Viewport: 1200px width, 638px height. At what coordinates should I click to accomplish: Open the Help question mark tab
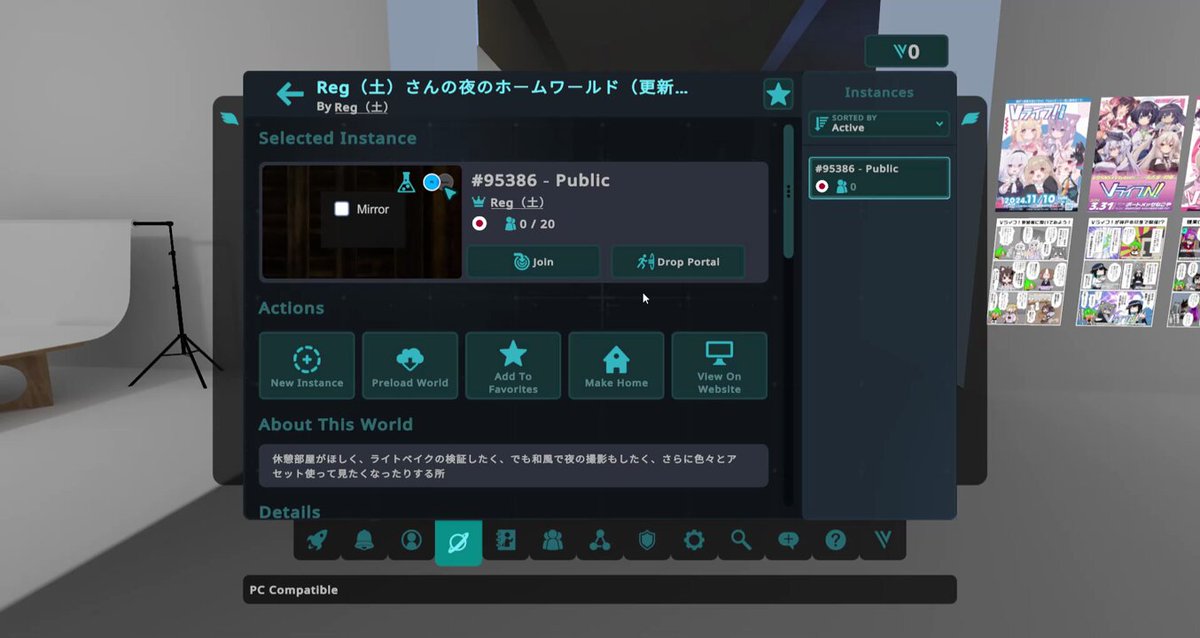835,541
